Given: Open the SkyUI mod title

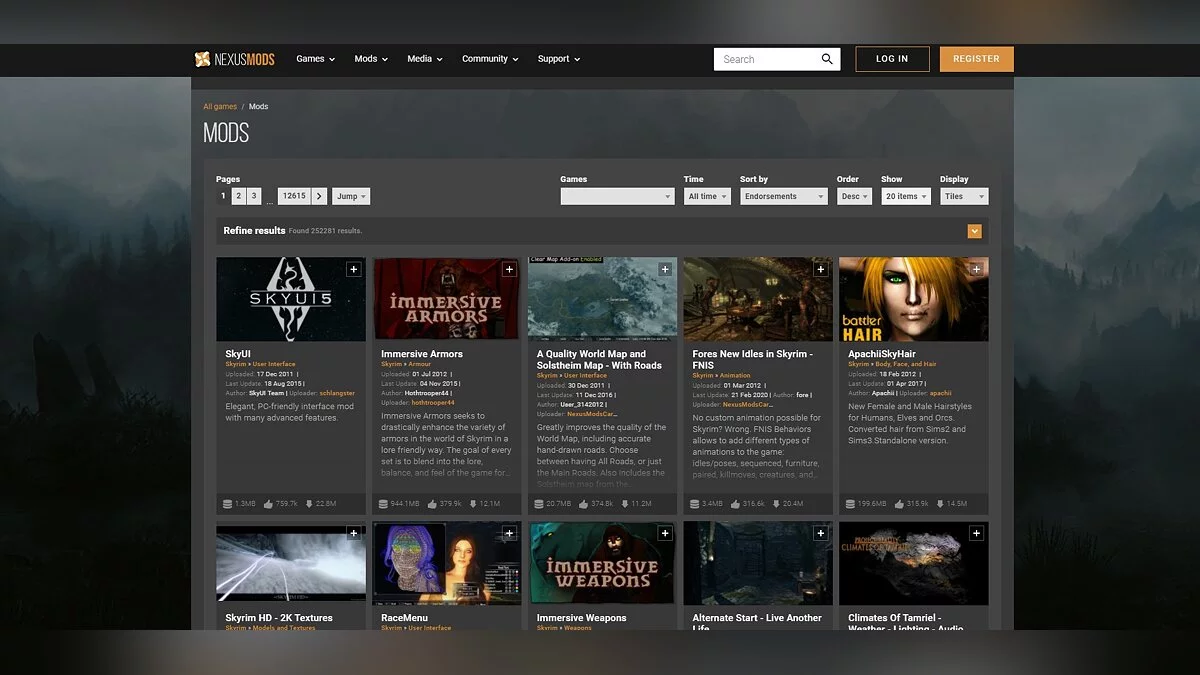Looking at the screenshot, I should pos(238,354).
